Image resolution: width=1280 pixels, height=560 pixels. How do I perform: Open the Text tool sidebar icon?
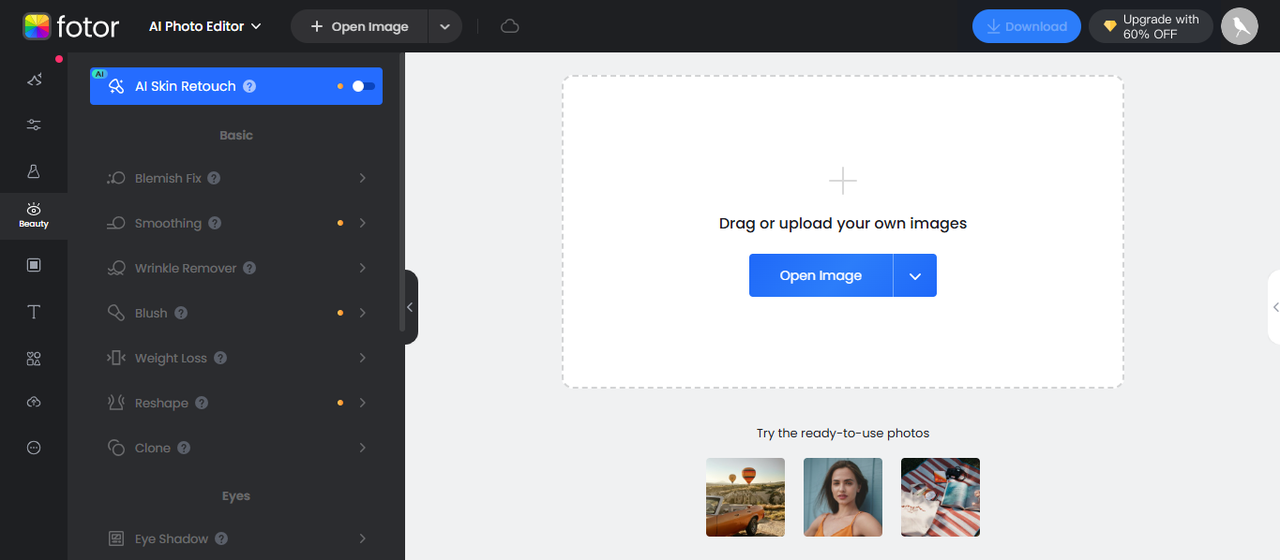pos(34,312)
